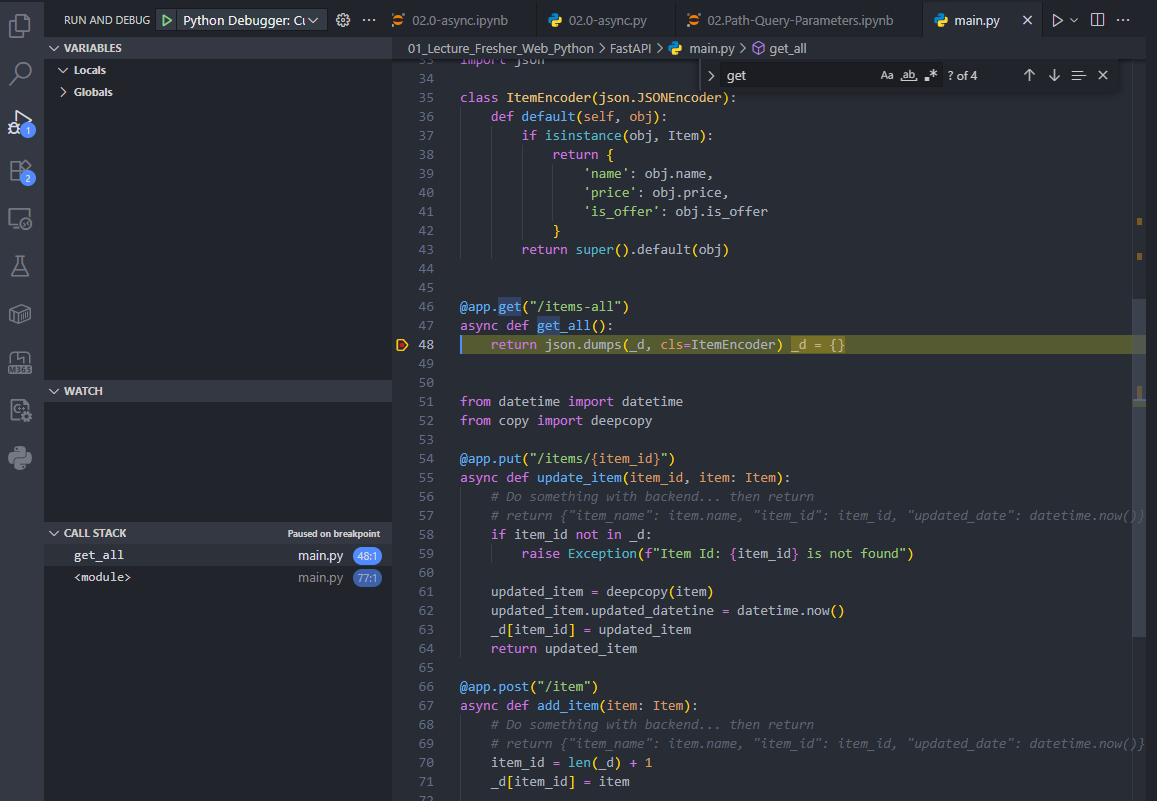Open the Explorer view

coord(20,26)
